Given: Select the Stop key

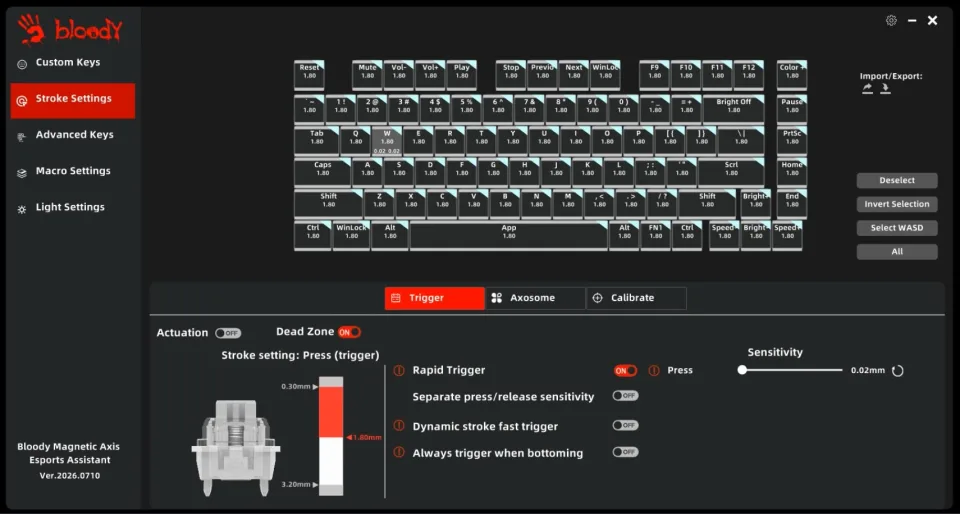Looking at the screenshot, I should pyautogui.click(x=511, y=75).
